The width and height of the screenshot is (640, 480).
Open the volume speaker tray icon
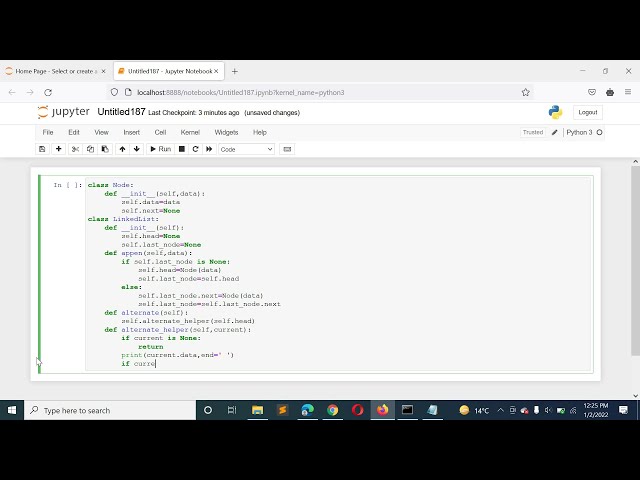pyautogui.click(x=548, y=410)
